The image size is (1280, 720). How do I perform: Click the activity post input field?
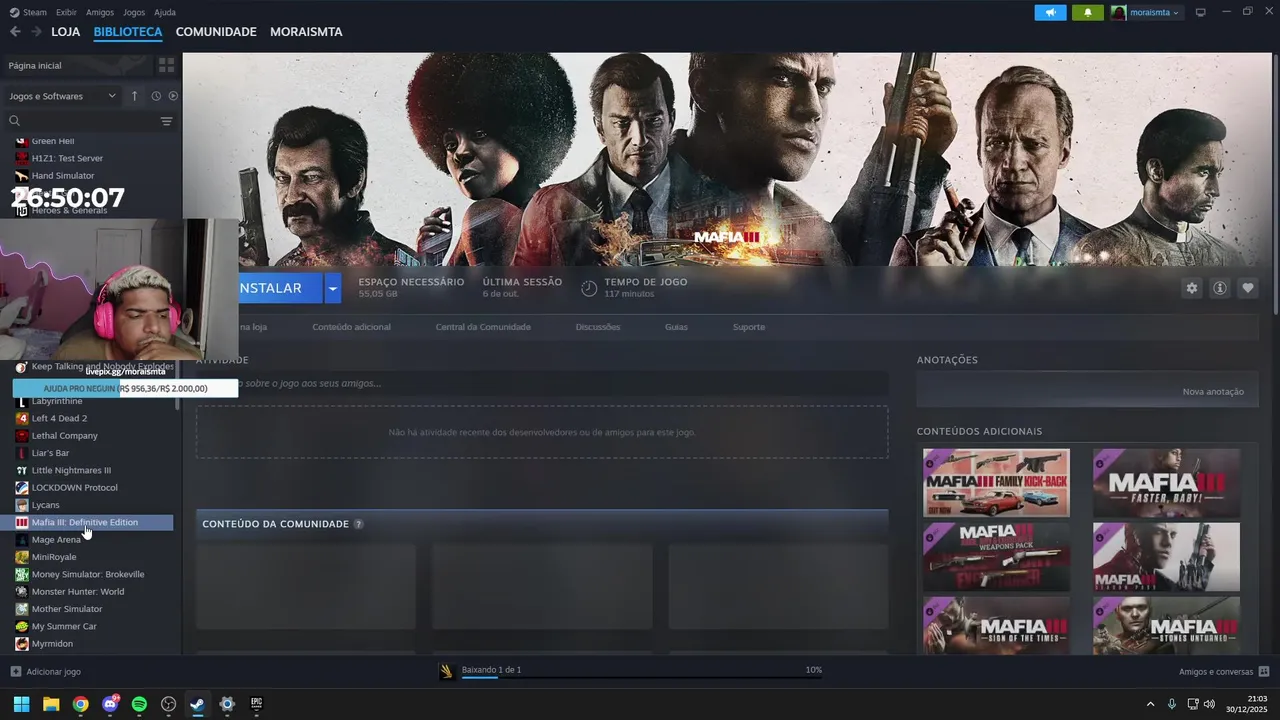pyautogui.click(x=542, y=383)
